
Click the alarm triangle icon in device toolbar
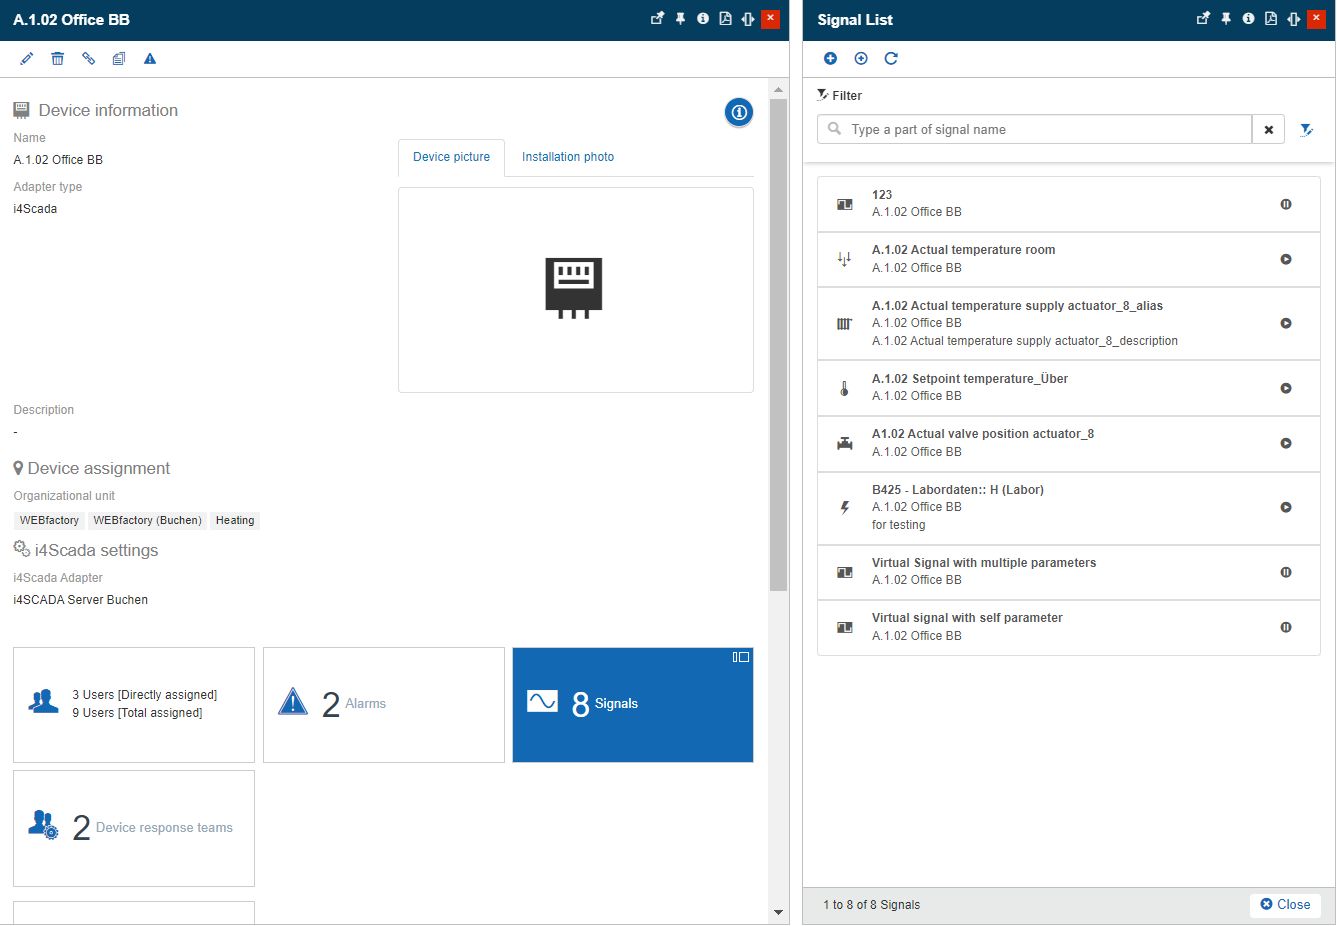150,59
